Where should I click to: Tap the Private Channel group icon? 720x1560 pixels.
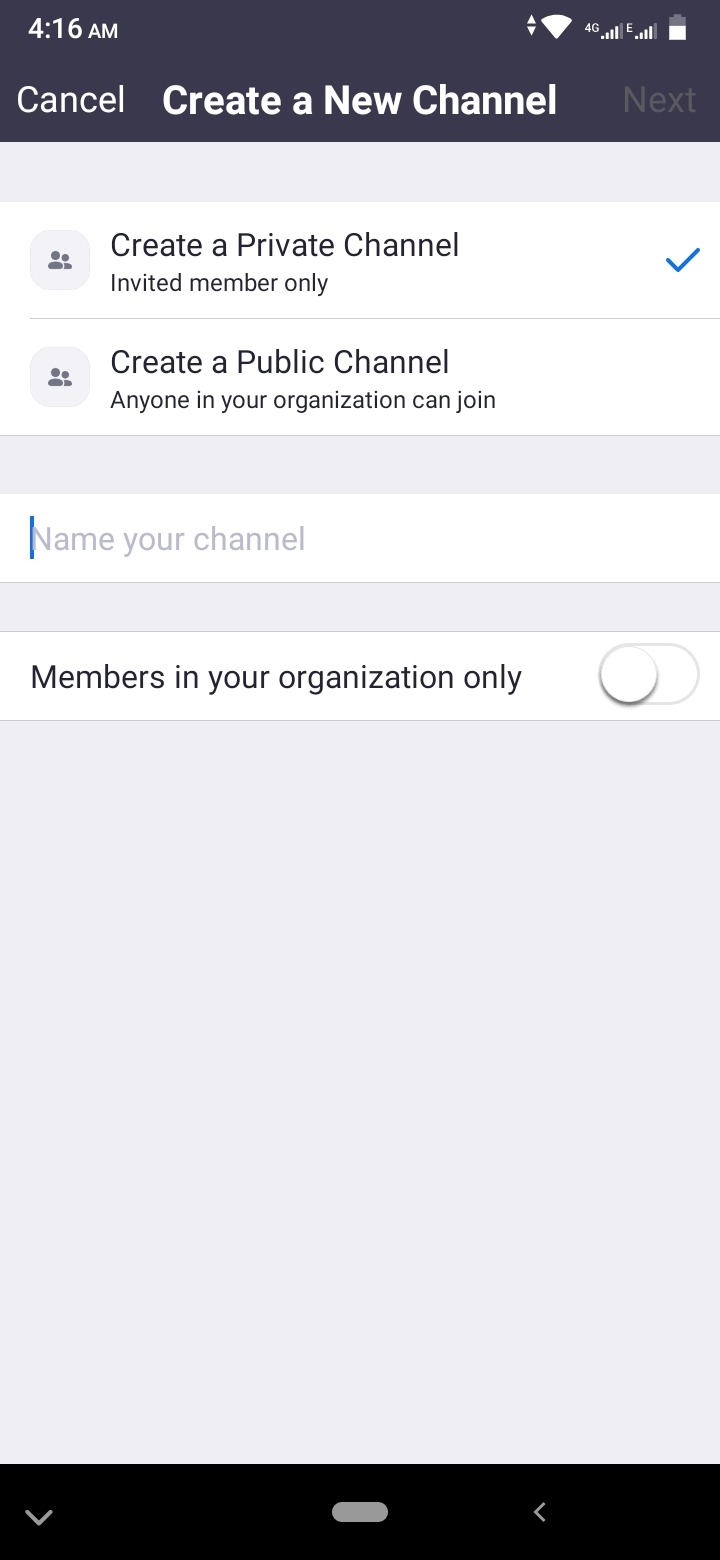point(60,261)
